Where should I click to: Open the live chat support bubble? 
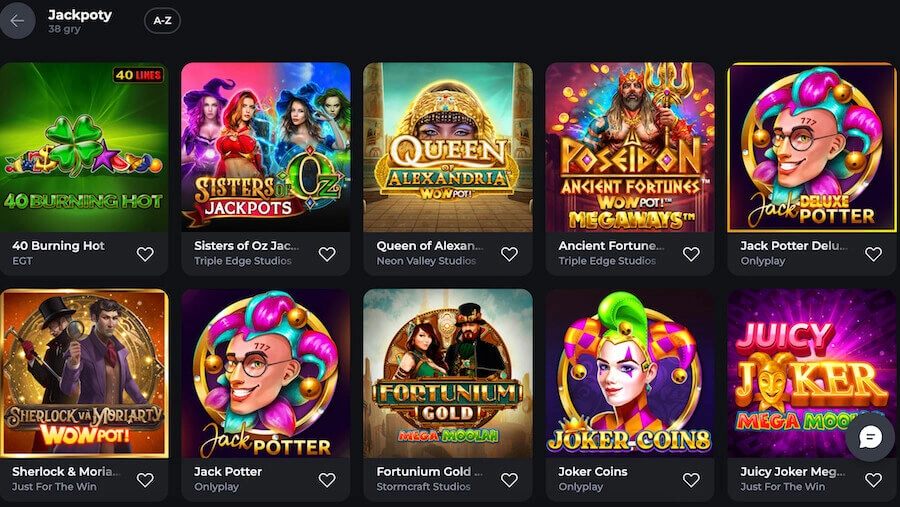coord(869,437)
